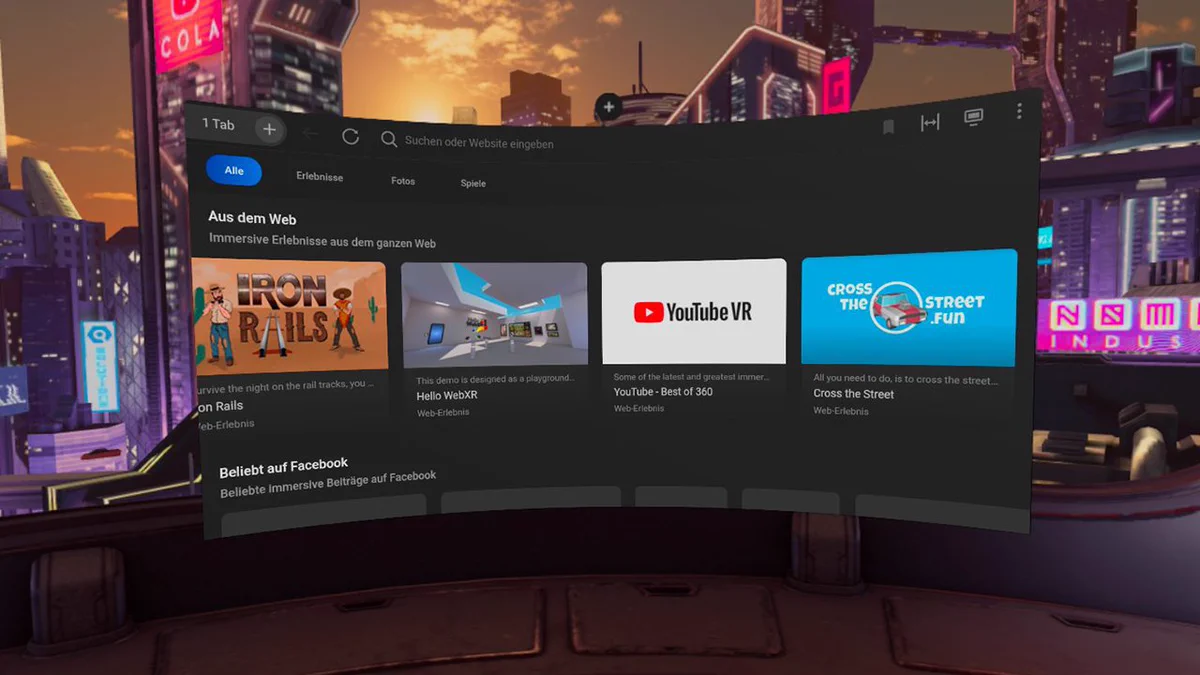Click the 'Hello WebXR' title
The image size is (1200, 675).
click(449, 396)
